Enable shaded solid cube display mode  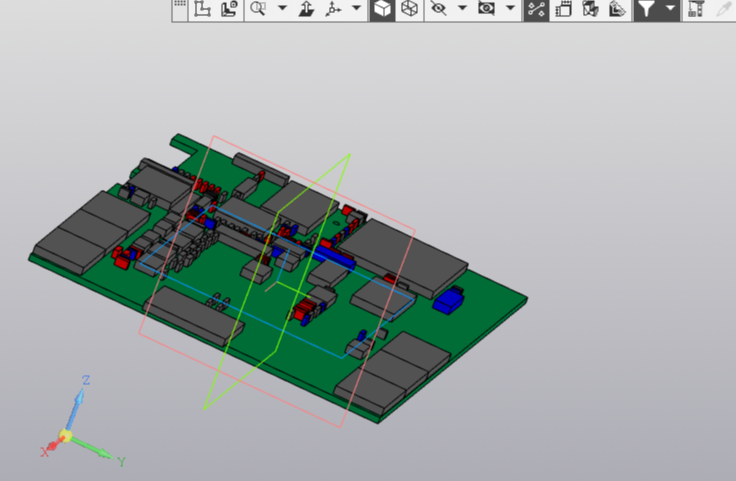[383, 10]
